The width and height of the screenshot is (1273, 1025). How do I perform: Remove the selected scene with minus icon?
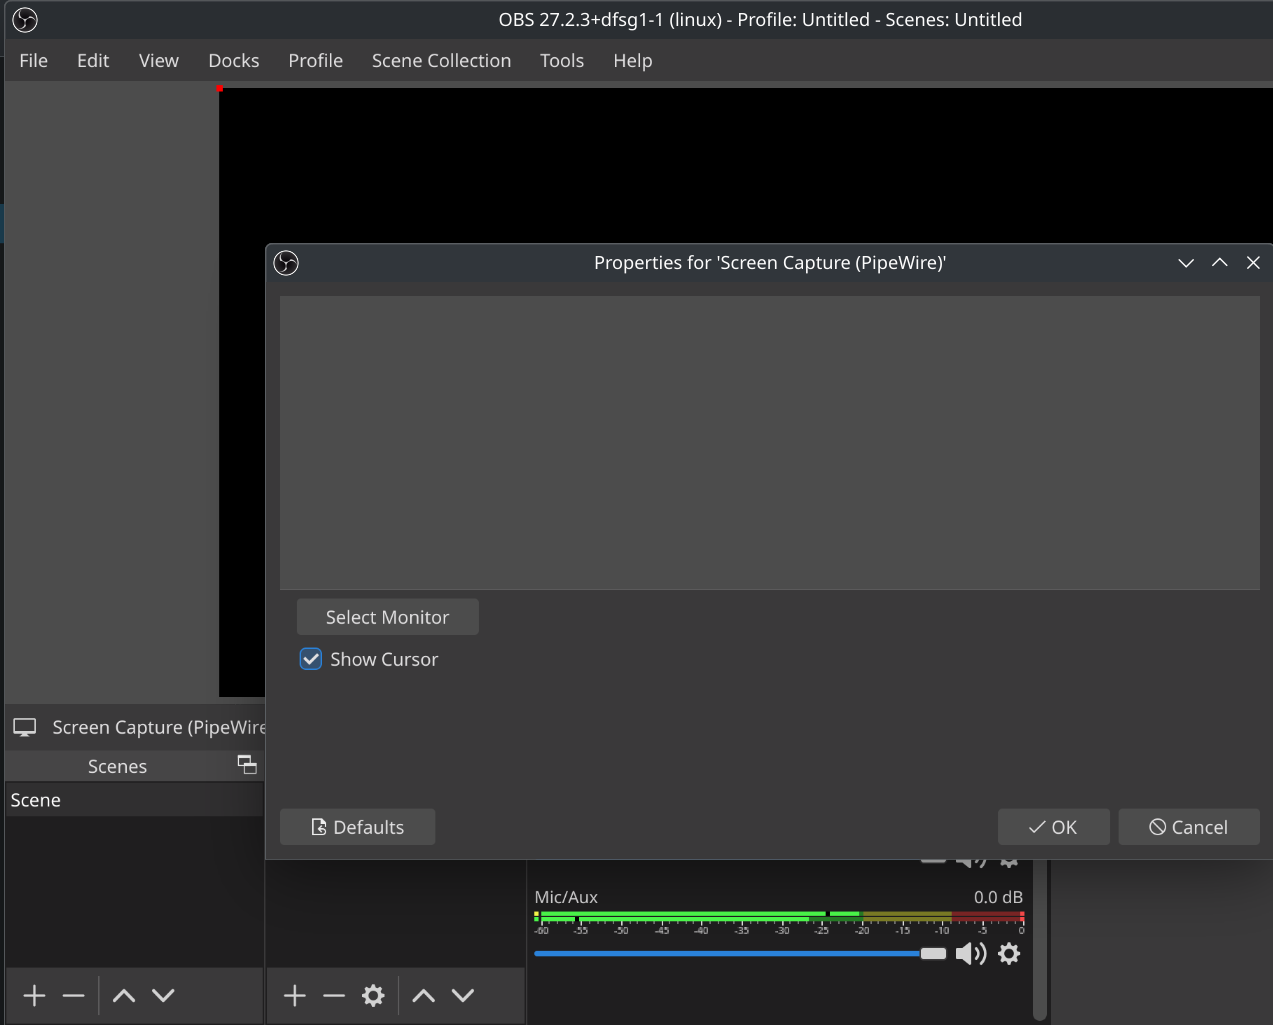pyautogui.click(x=74, y=995)
